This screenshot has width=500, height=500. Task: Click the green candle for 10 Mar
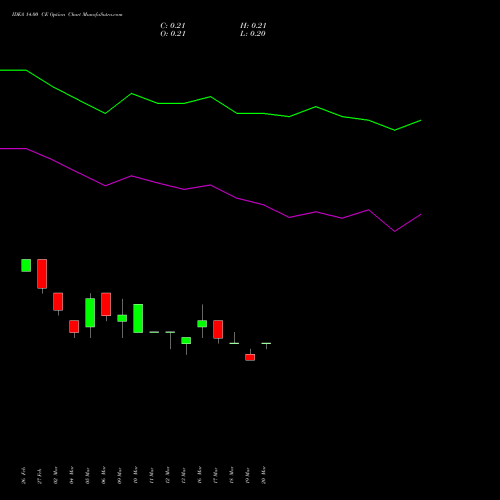coord(138,318)
